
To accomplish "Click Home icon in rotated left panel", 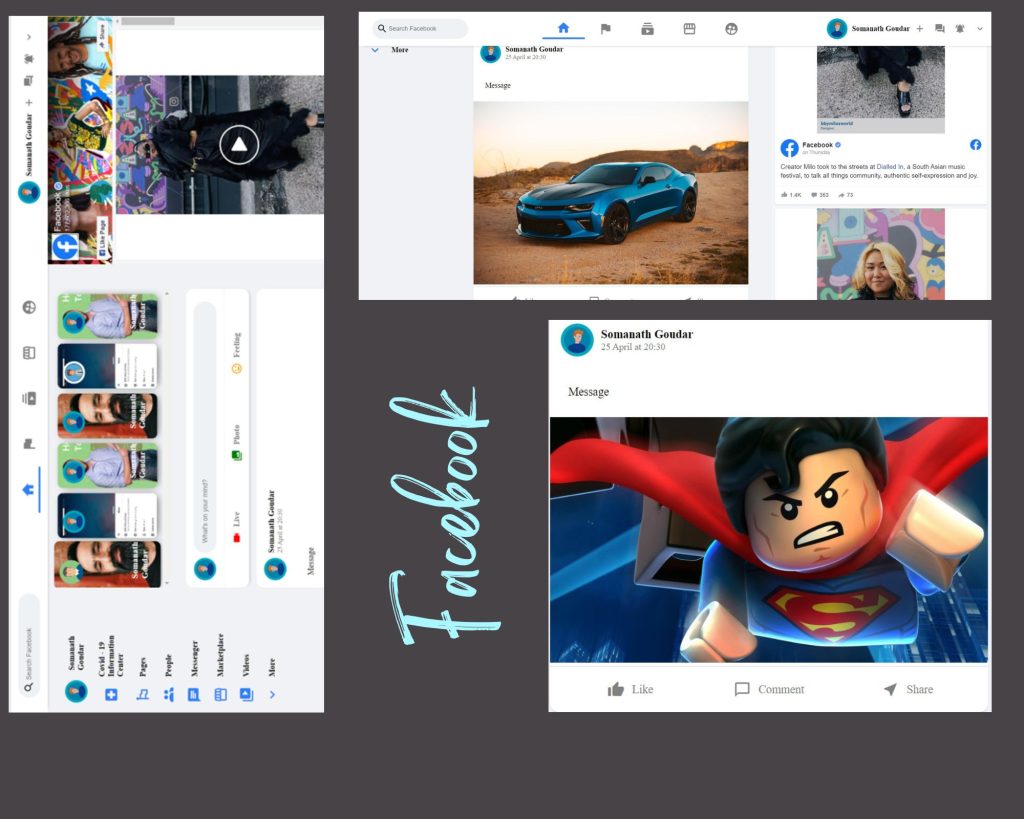I will pos(29,489).
